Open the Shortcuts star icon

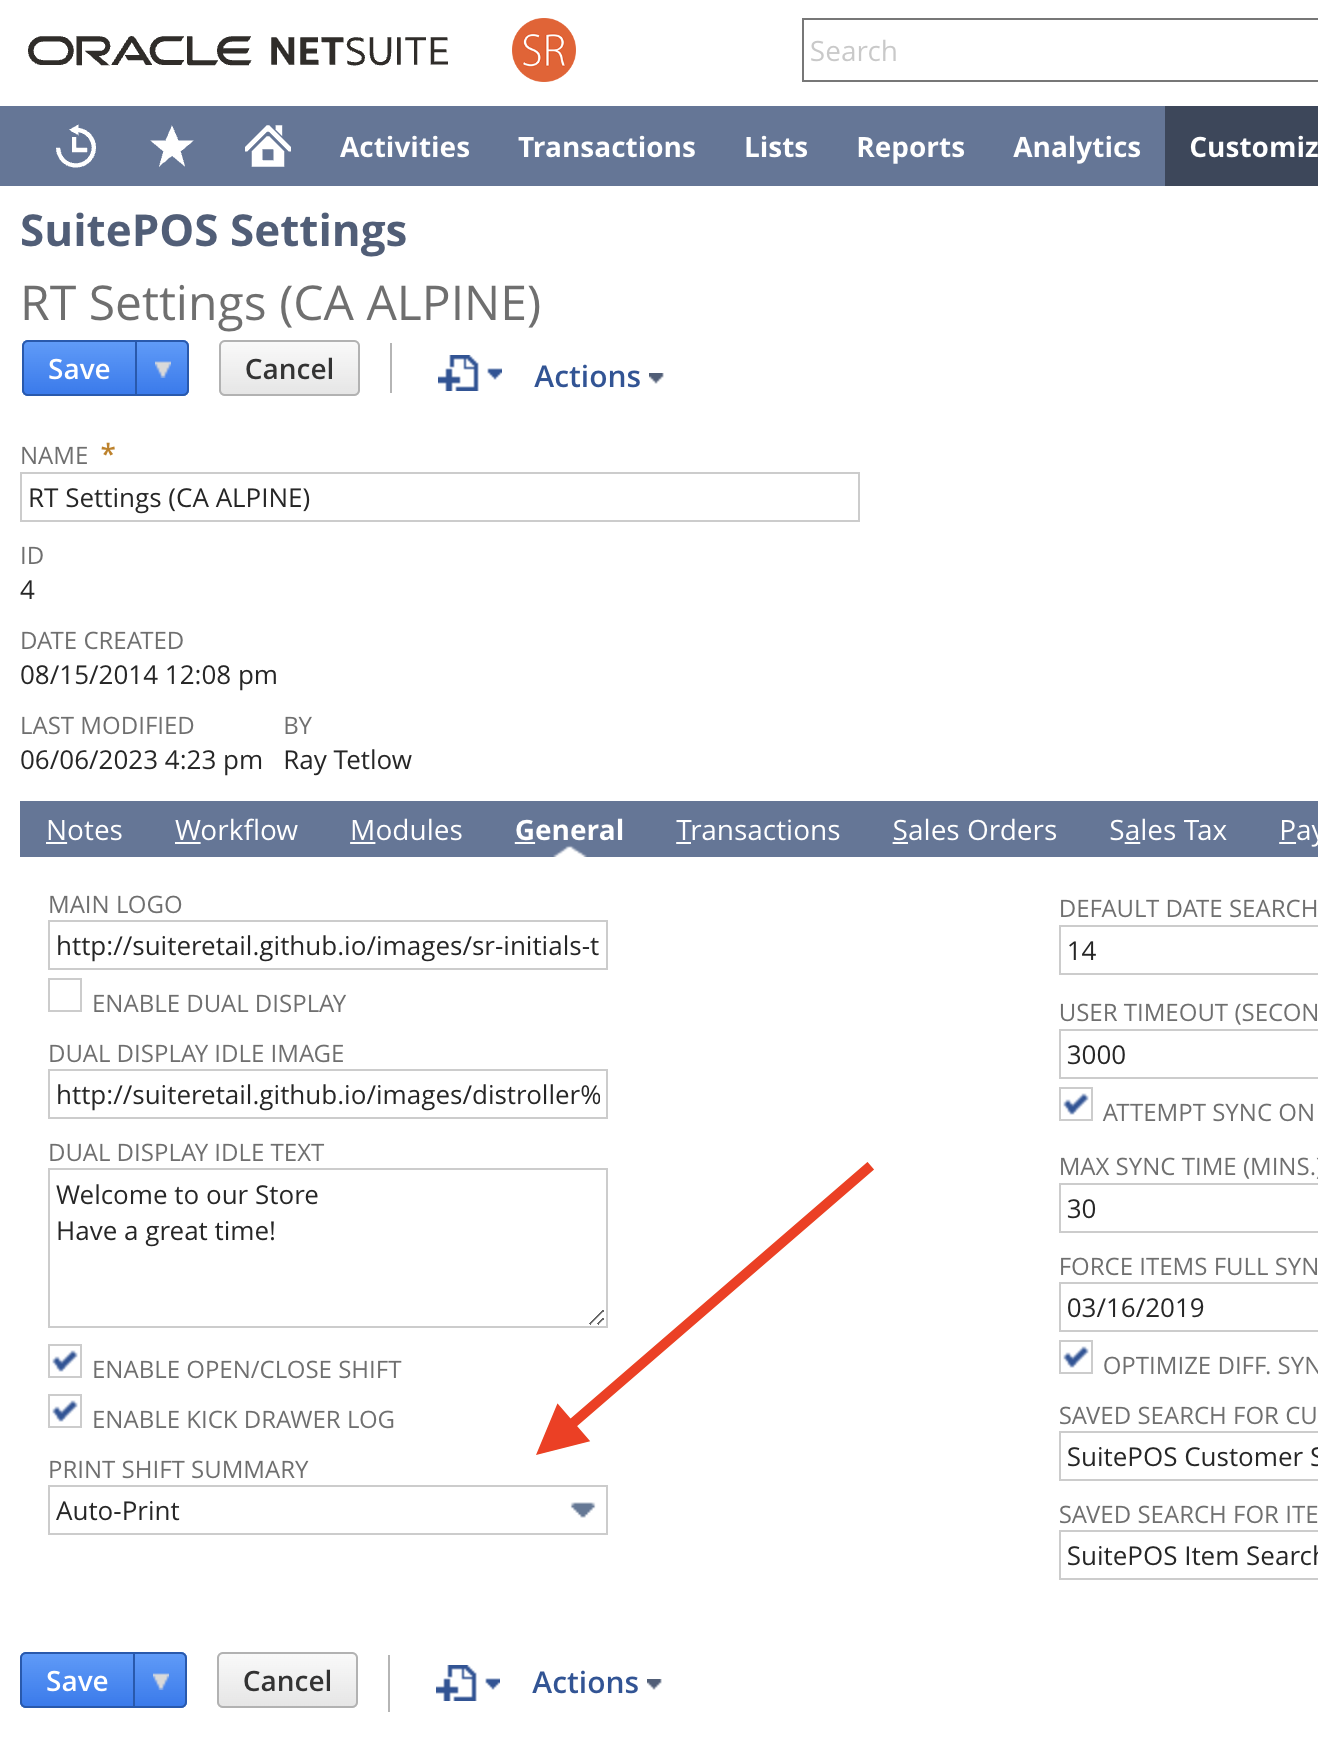pyautogui.click(x=172, y=147)
